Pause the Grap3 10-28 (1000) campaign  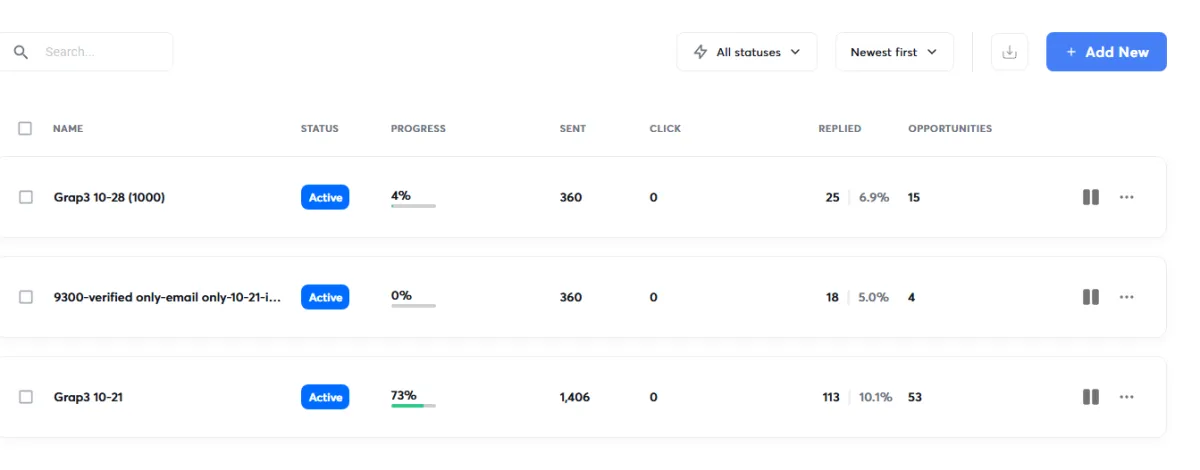point(1091,197)
